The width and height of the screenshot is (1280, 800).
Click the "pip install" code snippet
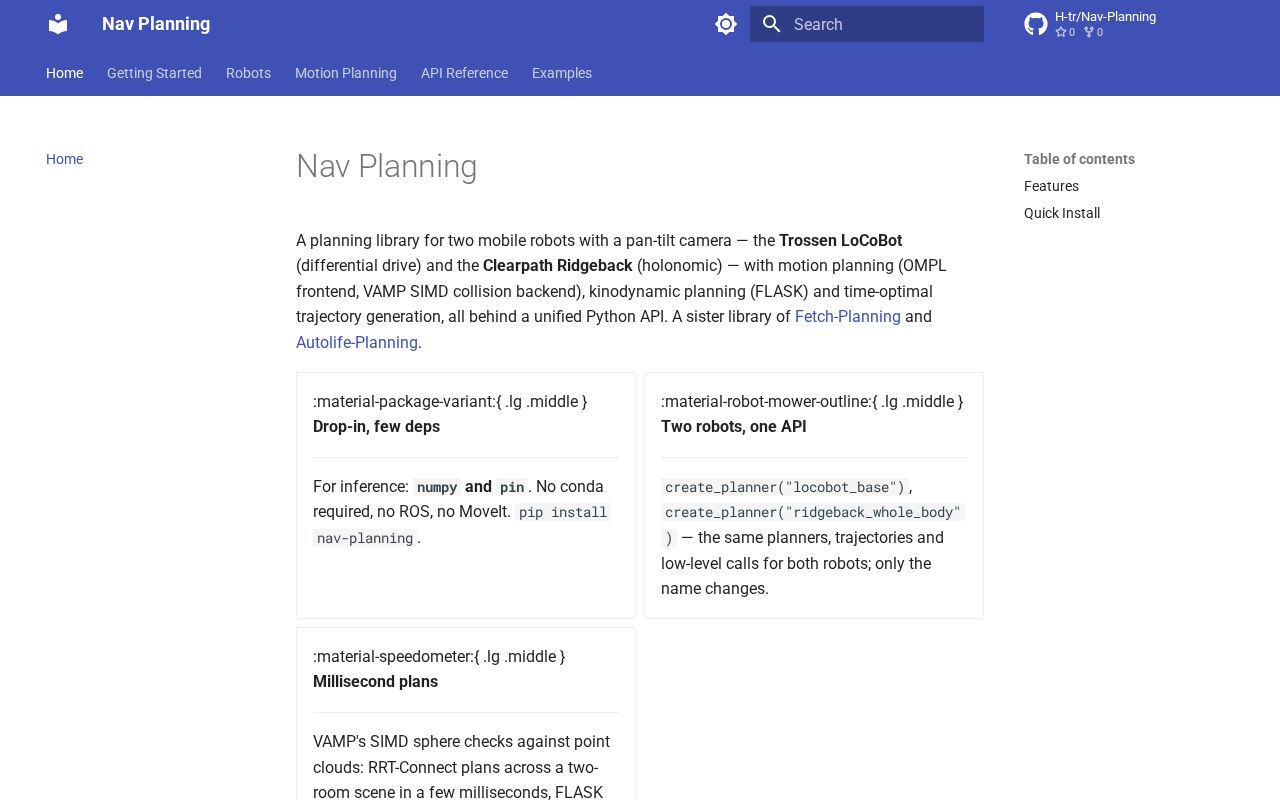point(563,512)
